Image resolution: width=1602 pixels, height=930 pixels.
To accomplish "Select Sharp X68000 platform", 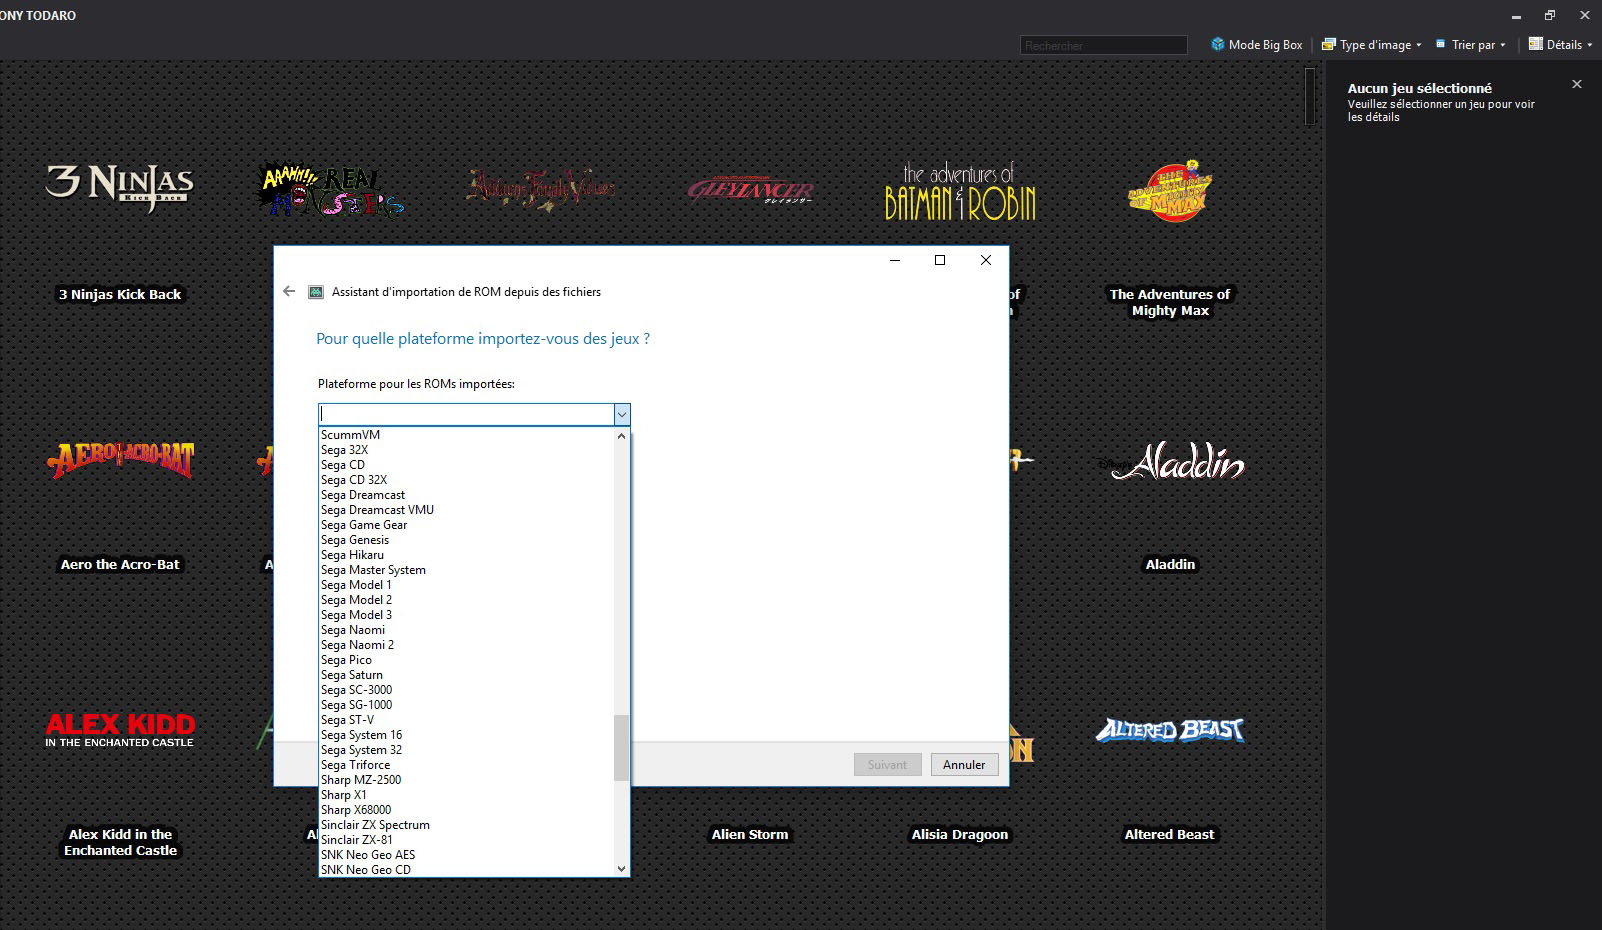I will pos(466,810).
